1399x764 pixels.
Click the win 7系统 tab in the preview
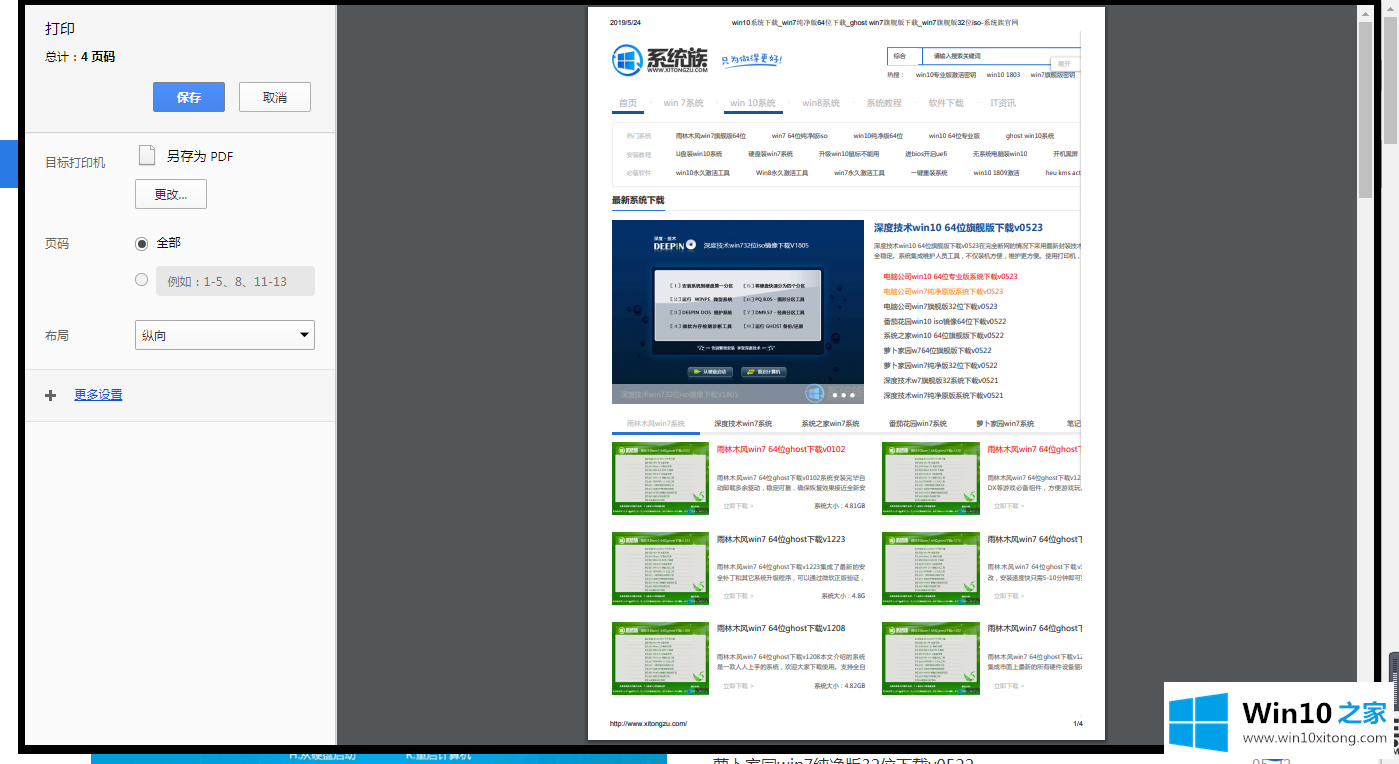pos(684,103)
